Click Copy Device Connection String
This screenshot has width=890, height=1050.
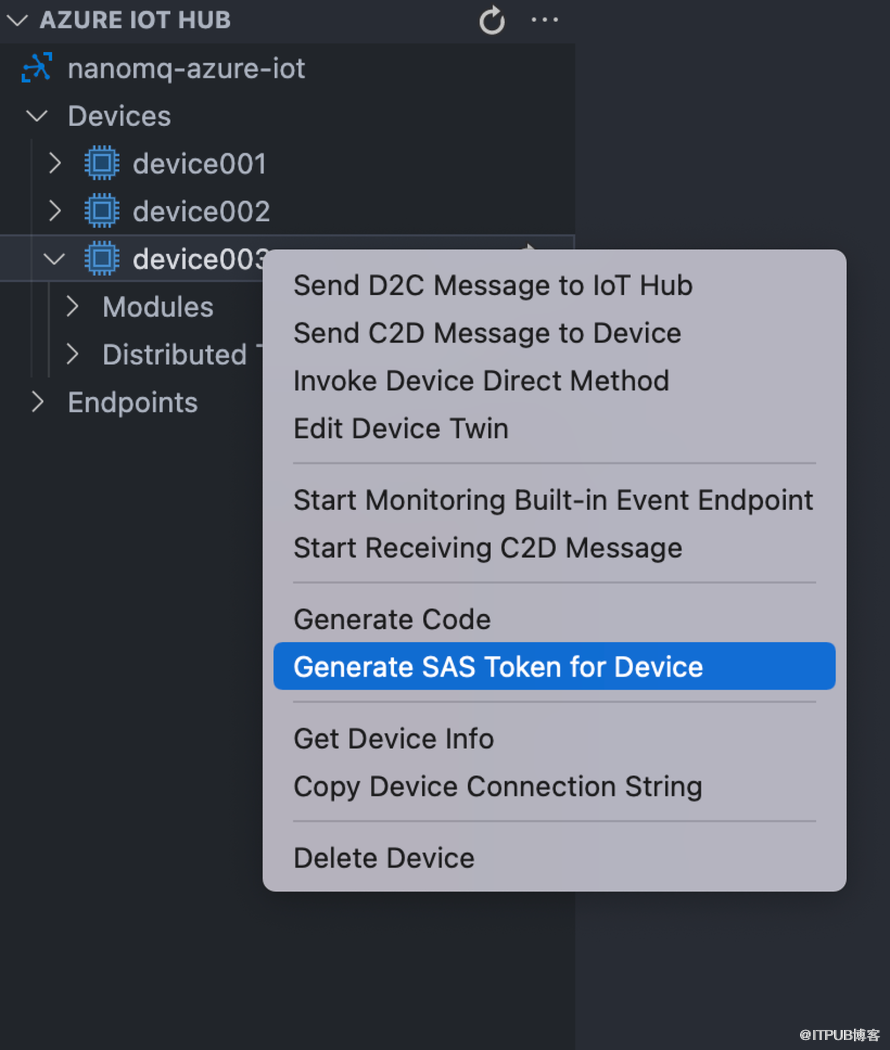498,787
